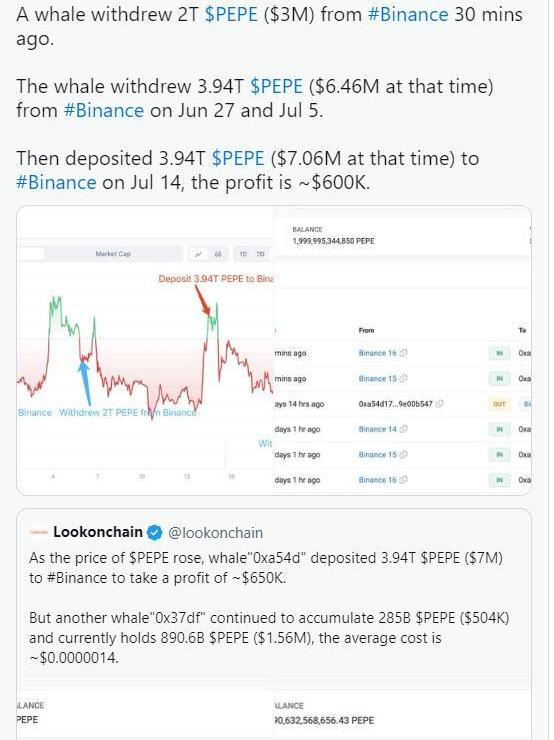Copy icon next to bottom Binance 16
The image size is (554, 740).
click(x=404, y=480)
